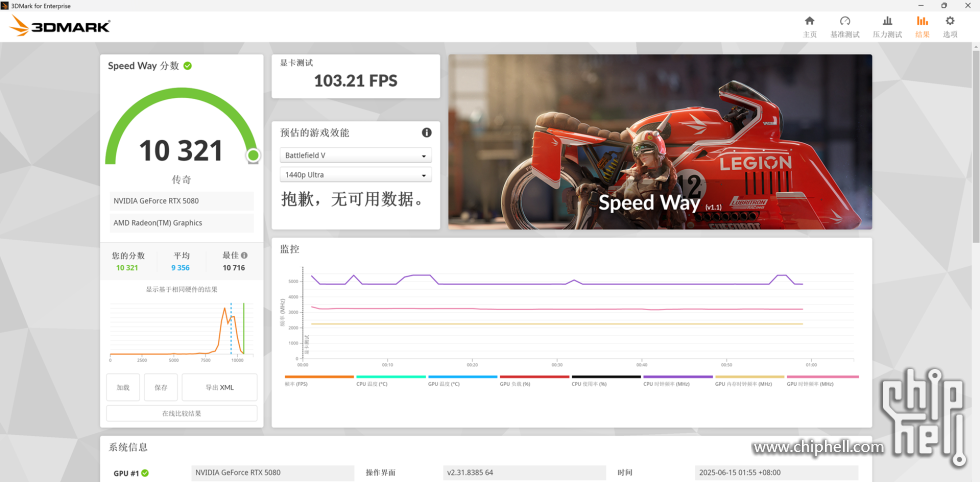Click the best score 10 716
Image resolution: width=980 pixels, height=482 pixels.
coord(234,268)
